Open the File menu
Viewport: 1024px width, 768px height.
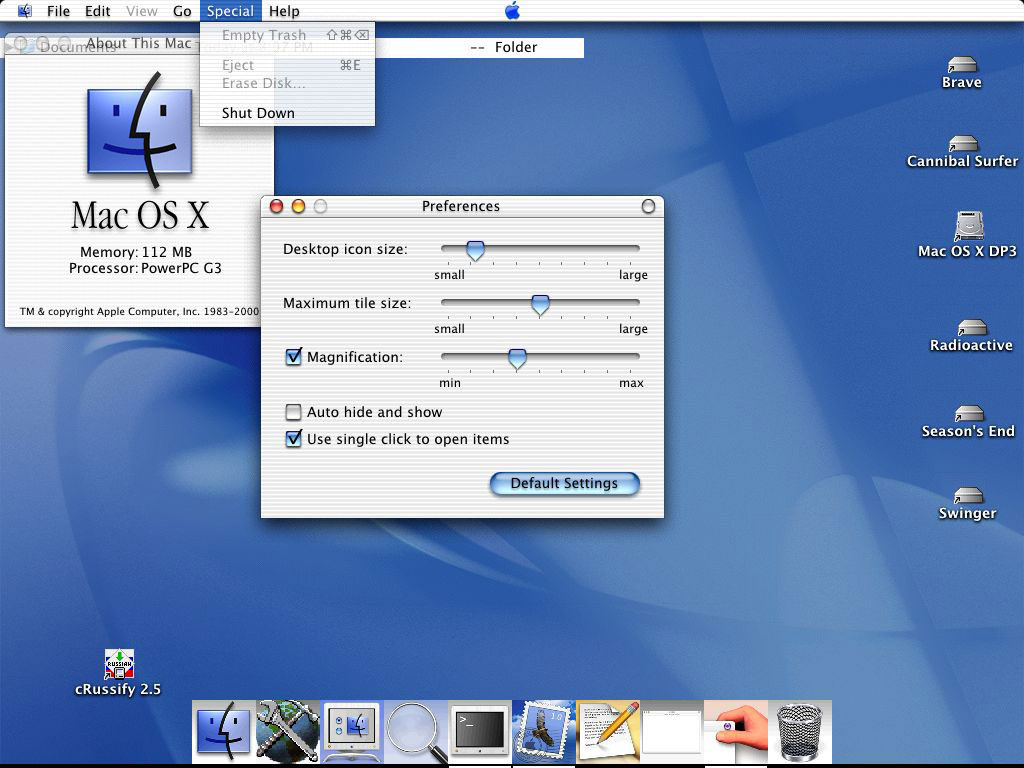coord(58,11)
